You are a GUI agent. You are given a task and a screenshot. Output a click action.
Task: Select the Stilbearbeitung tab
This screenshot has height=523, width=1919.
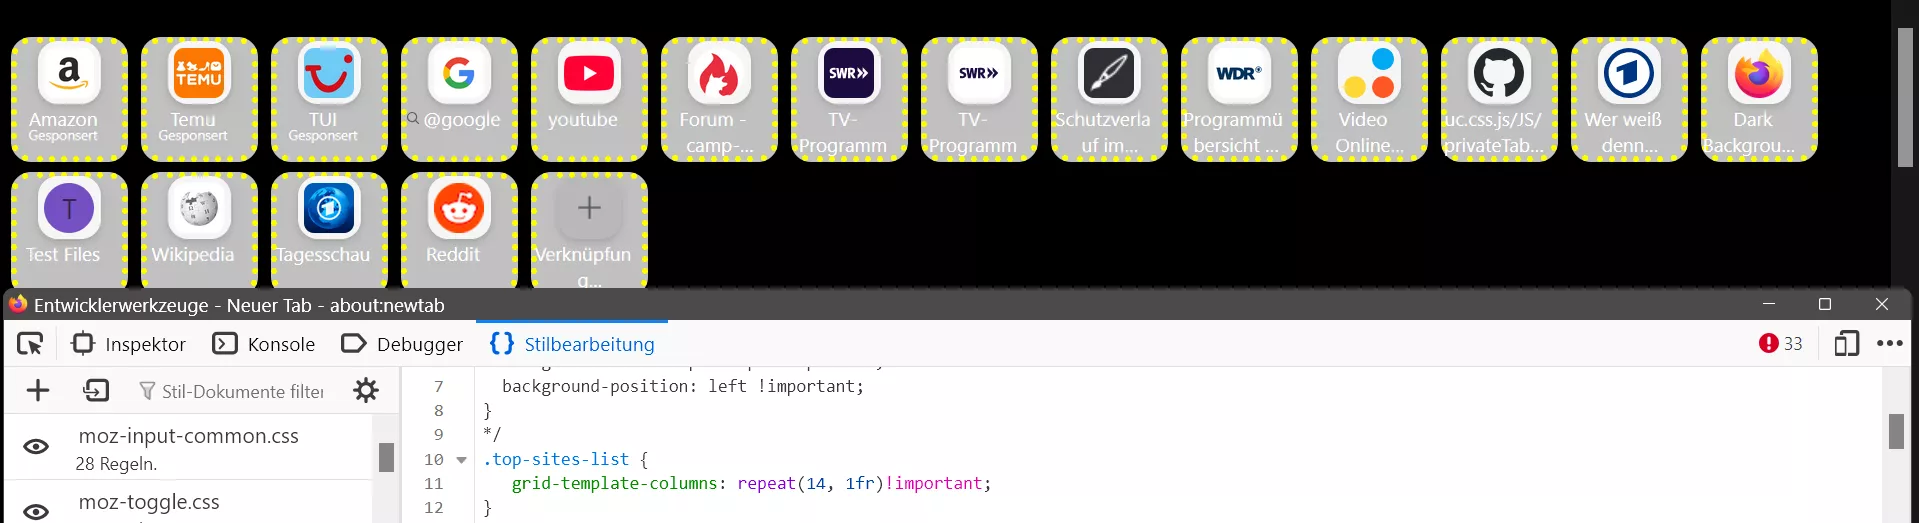coord(572,344)
